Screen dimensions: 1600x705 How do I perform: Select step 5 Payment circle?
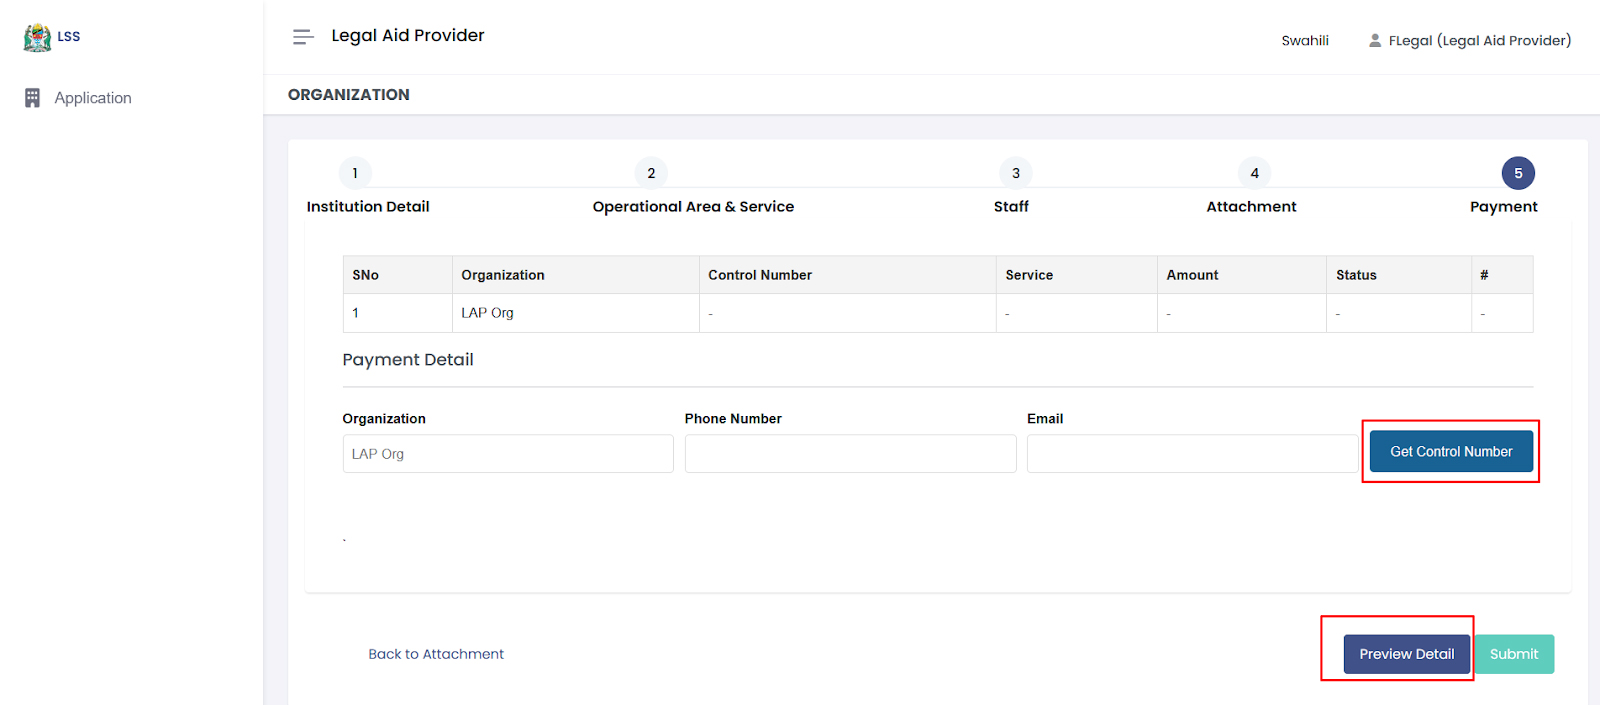pos(1517,173)
